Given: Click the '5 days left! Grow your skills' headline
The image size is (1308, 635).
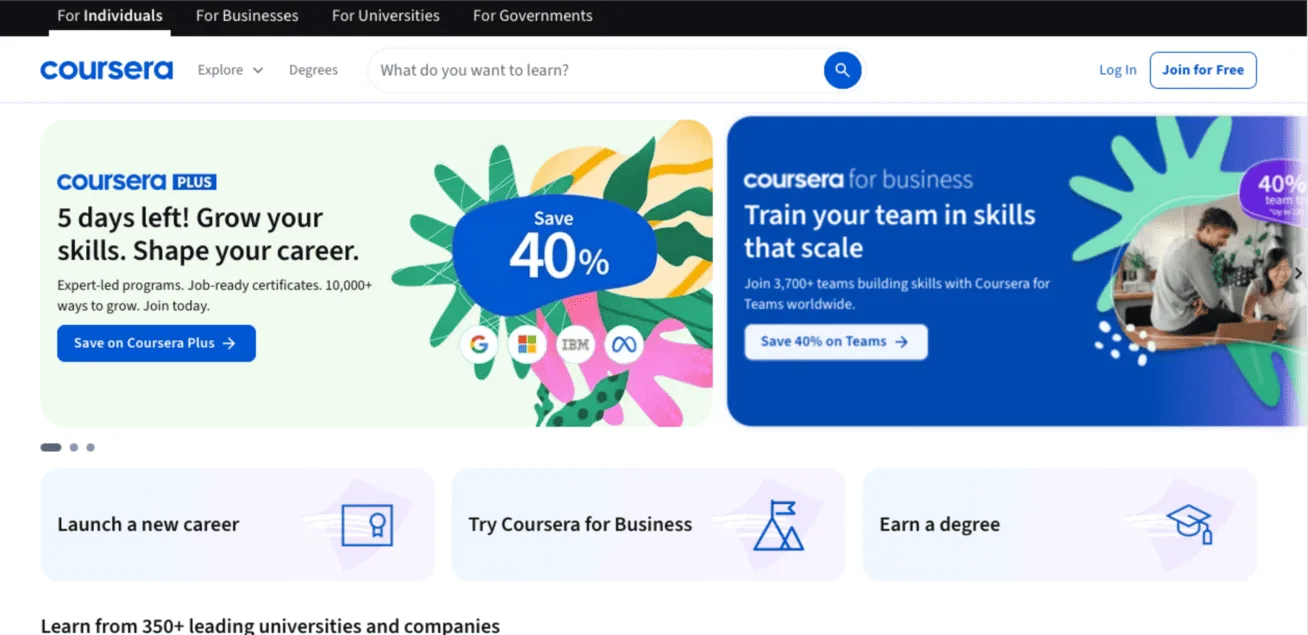Looking at the screenshot, I should point(208,234).
